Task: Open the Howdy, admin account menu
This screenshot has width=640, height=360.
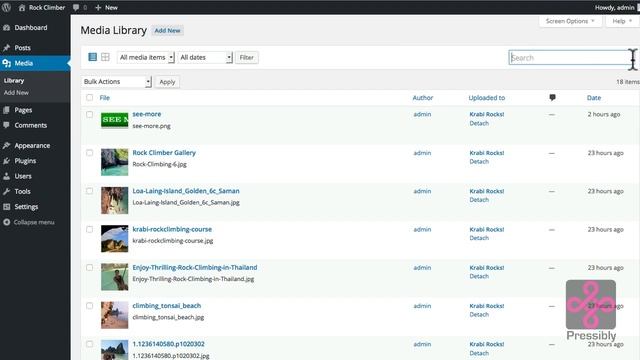Action: coord(615,7)
